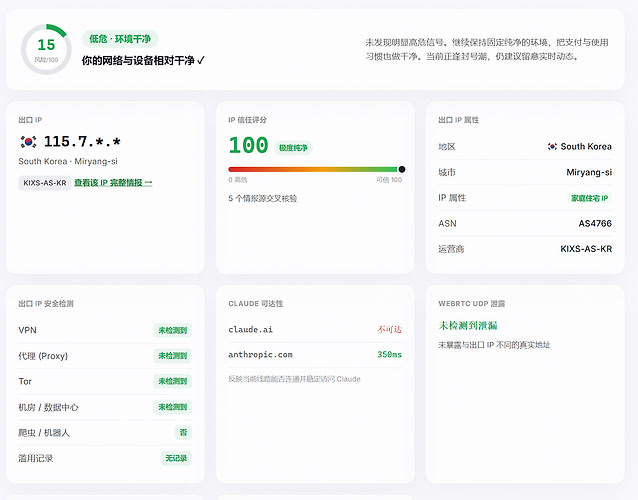638x500 pixels.
Task: Click anthropic.com reachability row
Action: coord(315,355)
